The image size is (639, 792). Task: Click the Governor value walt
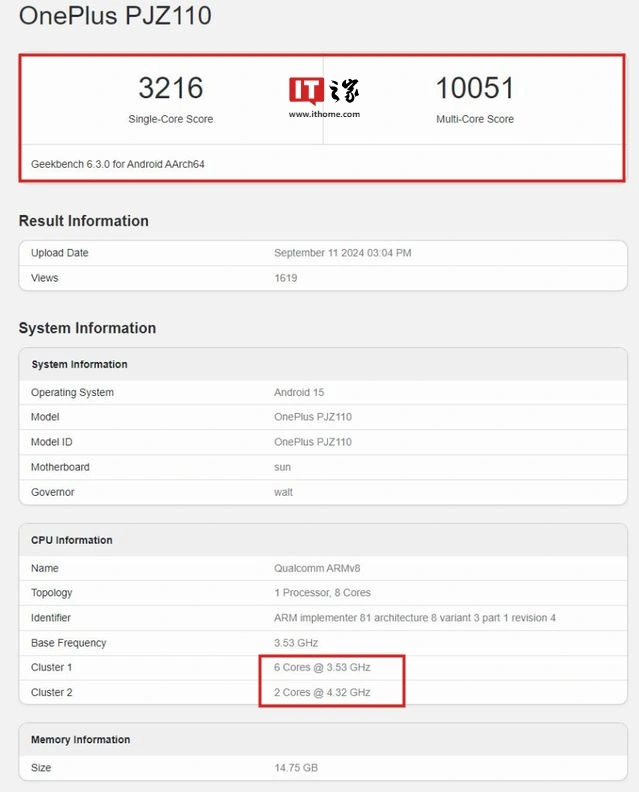284,492
